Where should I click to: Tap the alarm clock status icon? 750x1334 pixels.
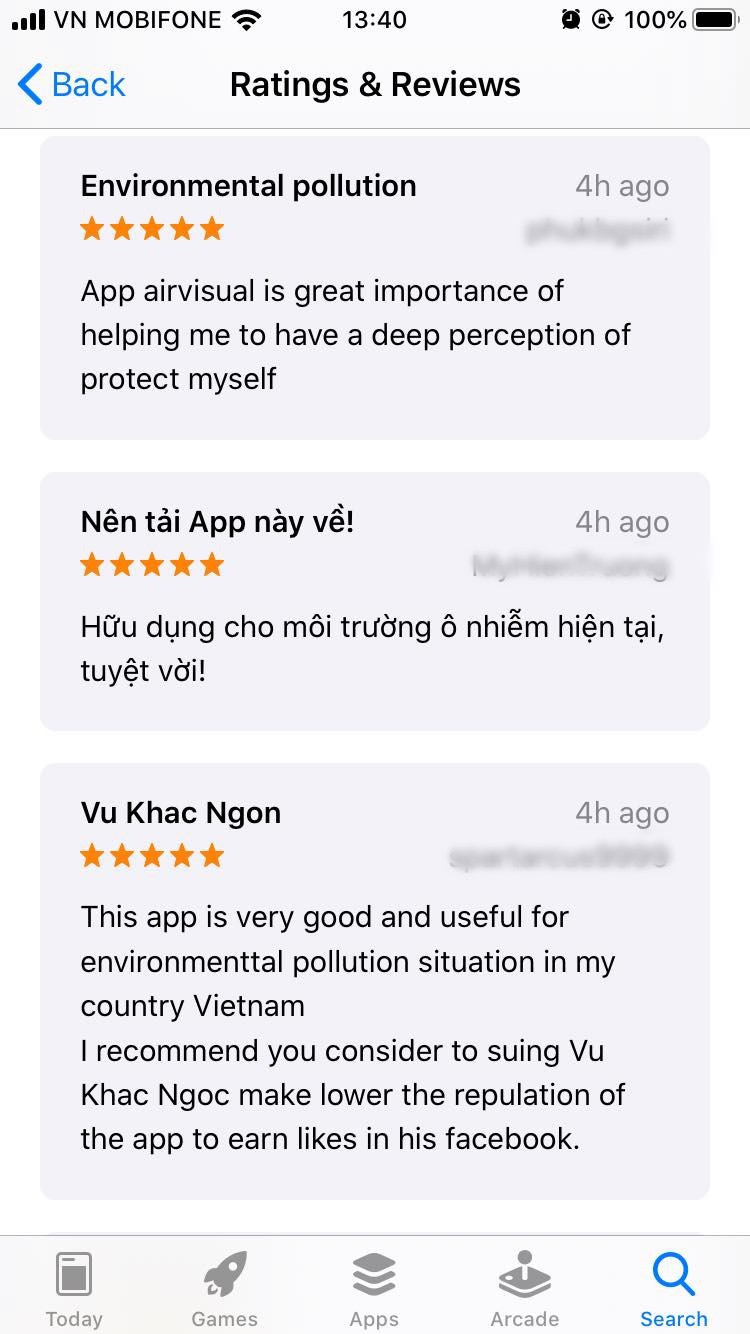[571, 19]
